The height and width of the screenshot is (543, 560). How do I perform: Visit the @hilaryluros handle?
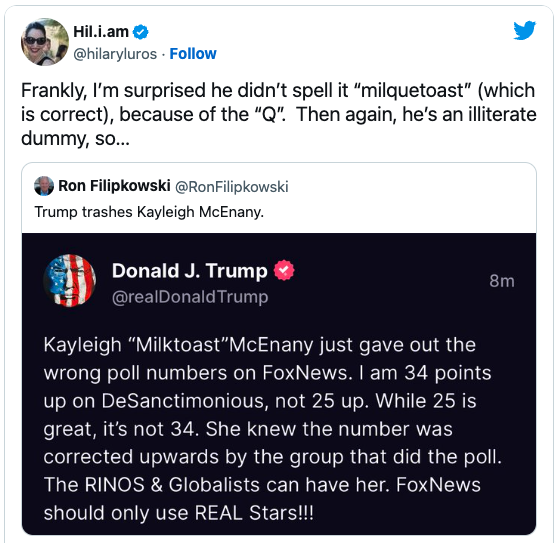coord(115,54)
